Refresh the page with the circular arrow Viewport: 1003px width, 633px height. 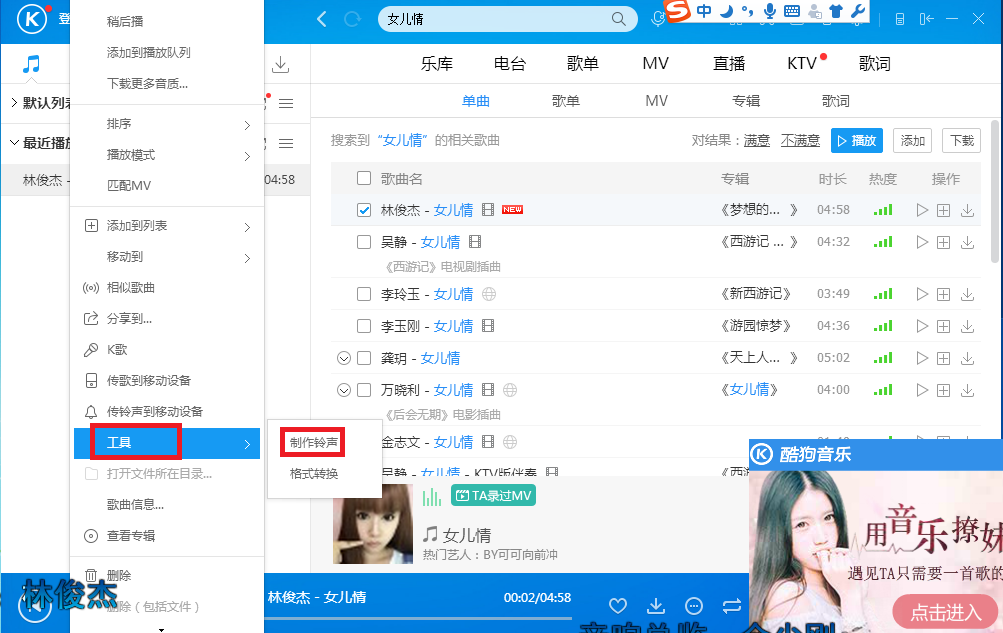[x=352, y=19]
